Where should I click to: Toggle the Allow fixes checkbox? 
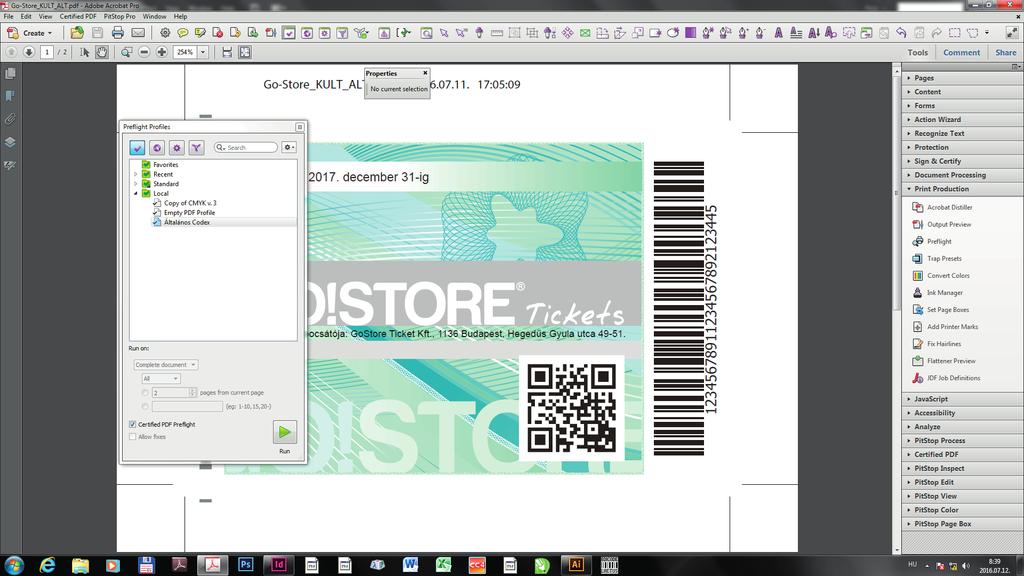(133, 437)
